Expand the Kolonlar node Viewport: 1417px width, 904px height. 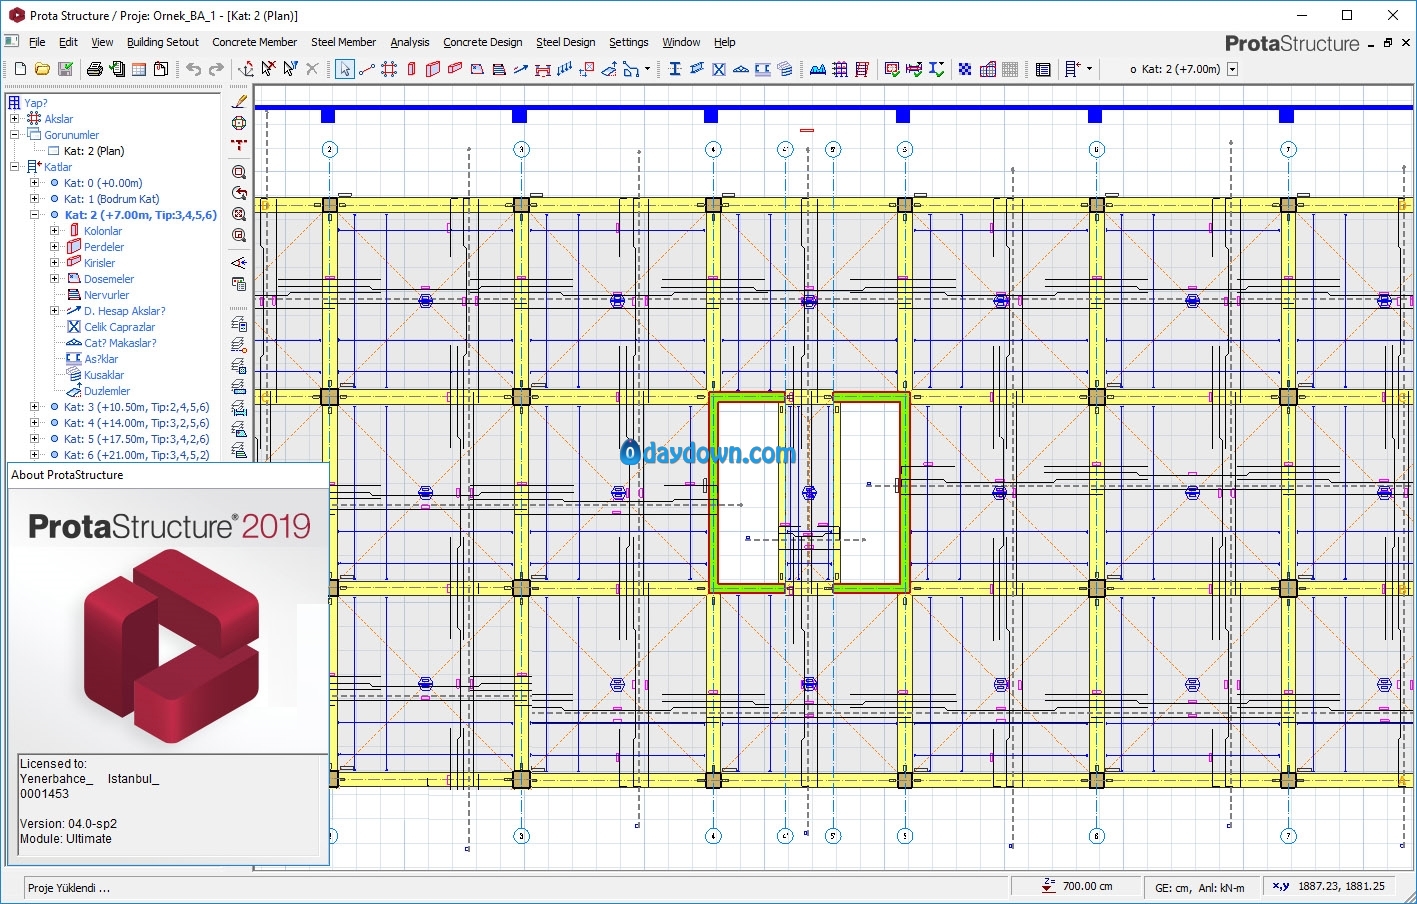coord(55,231)
